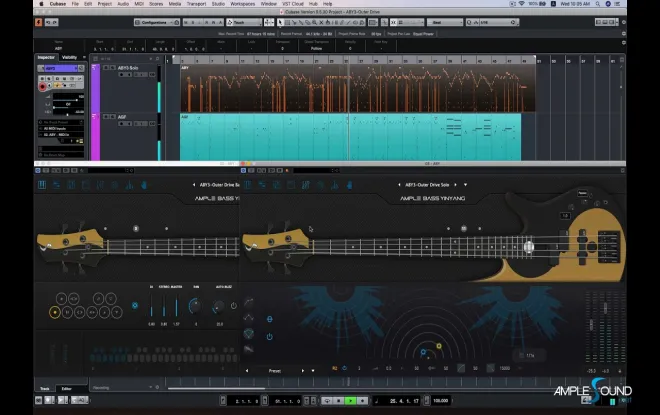Image resolution: width=660 pixels, height=415 pixels.
Task: Open the Preset dropdown arrow in right plugin bottom
Action: point(313,371)
